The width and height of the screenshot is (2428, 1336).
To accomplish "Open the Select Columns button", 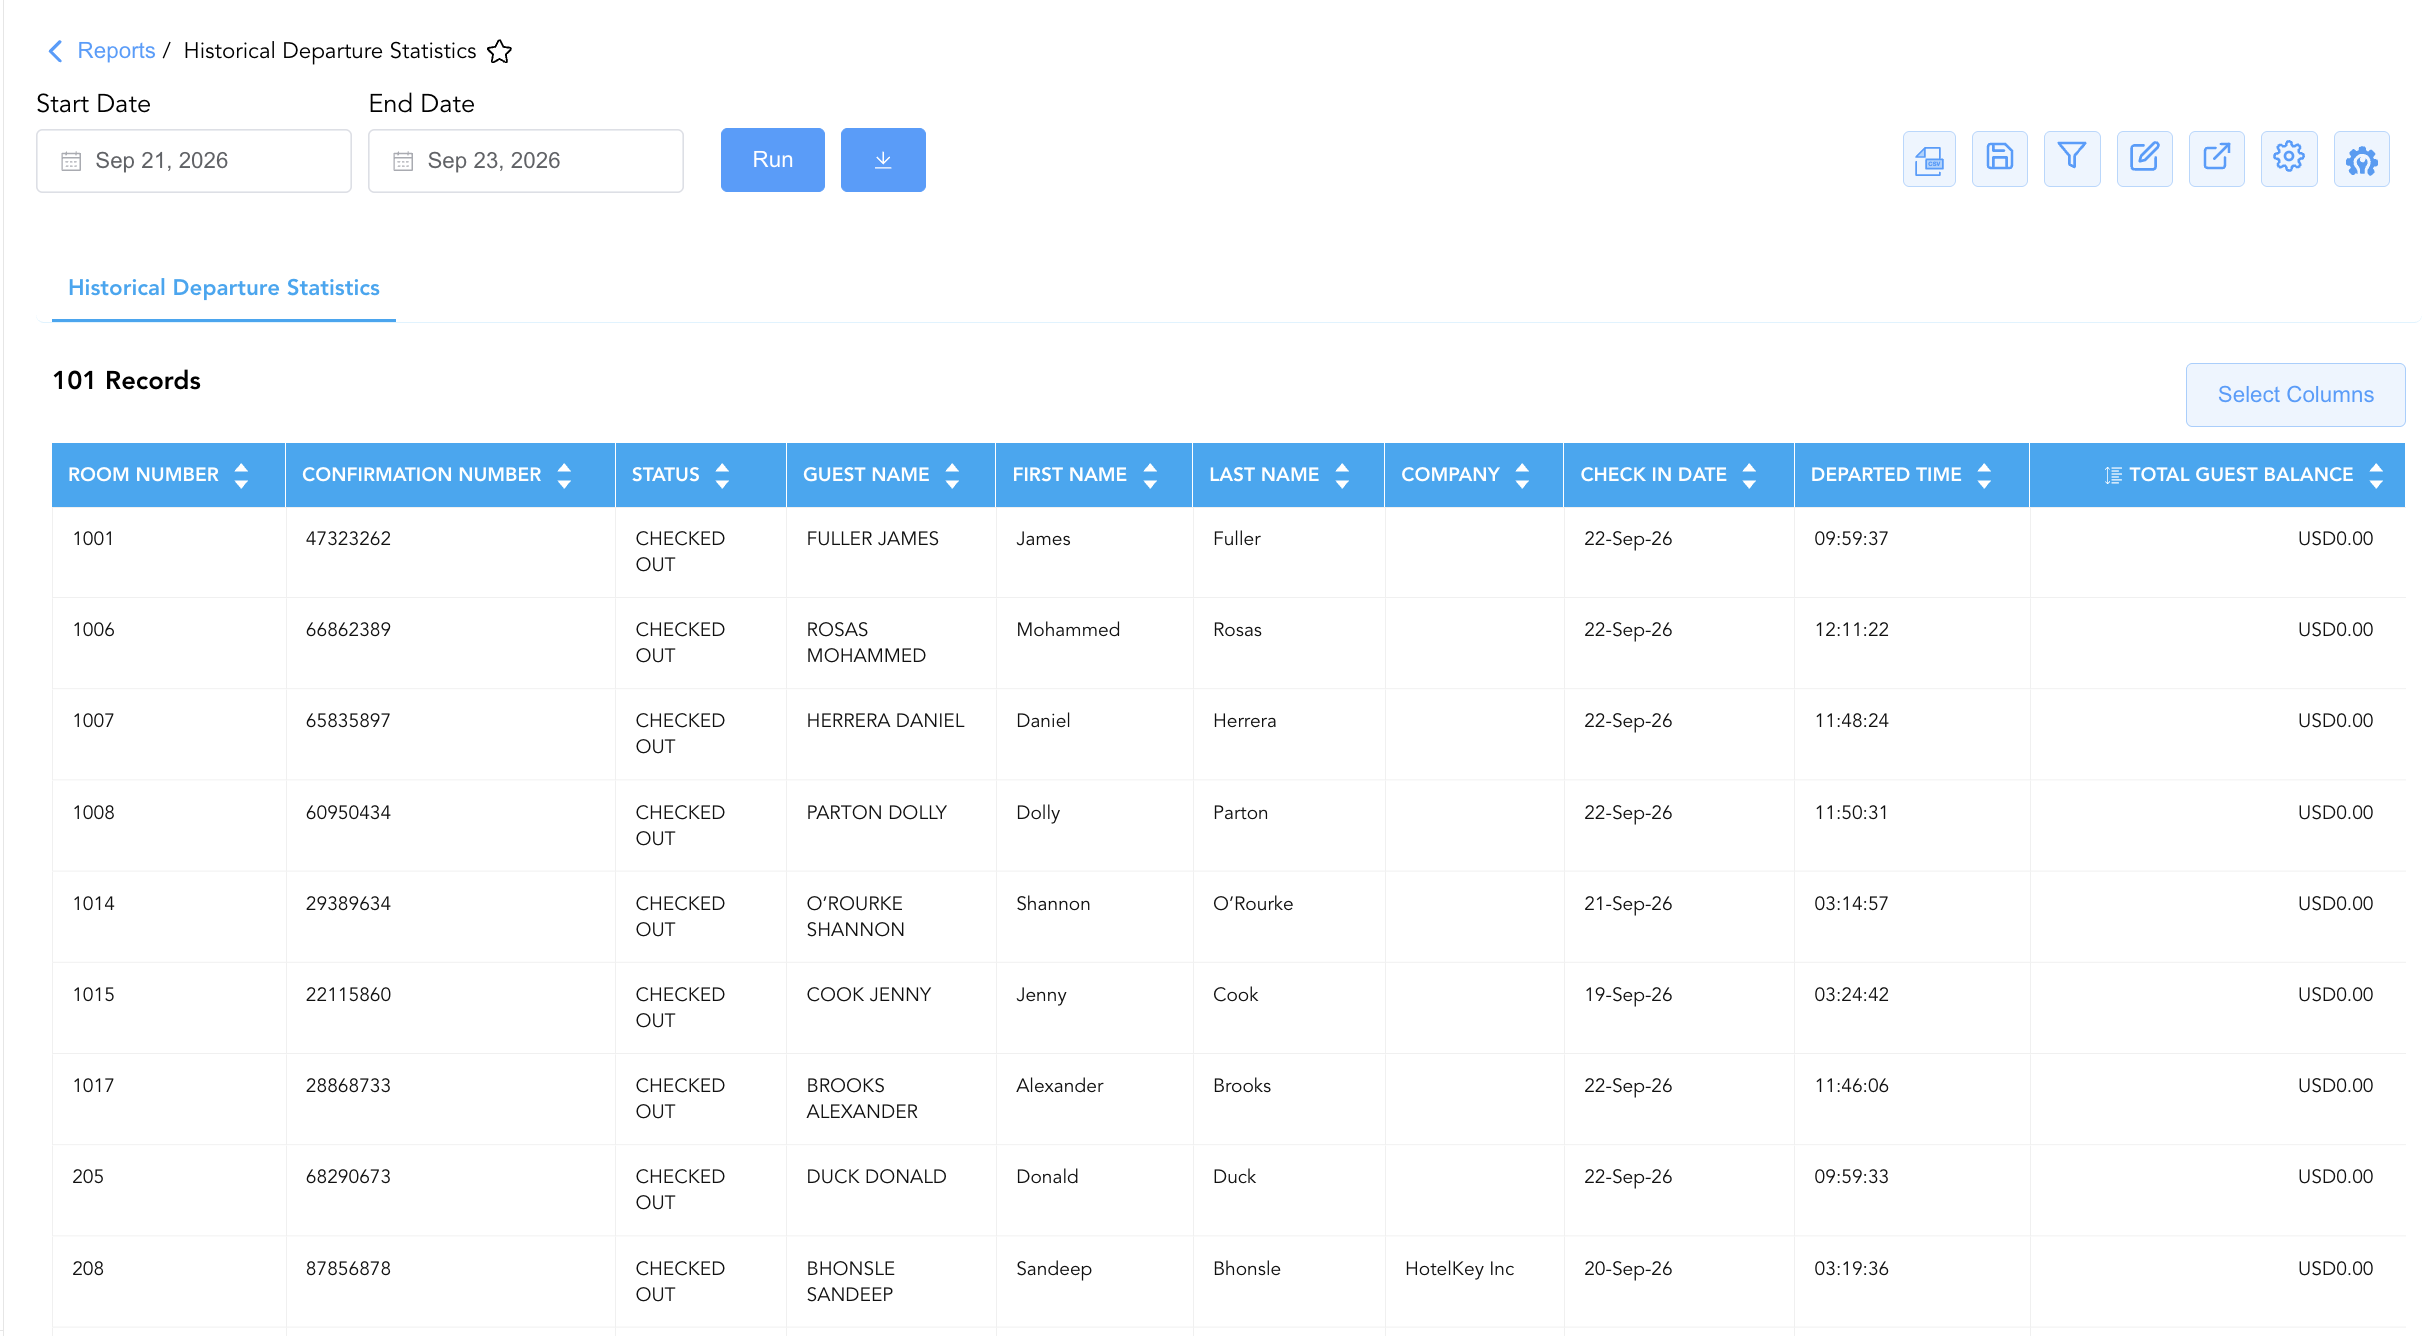I will pyautogui.click(x=2295, y=395).
